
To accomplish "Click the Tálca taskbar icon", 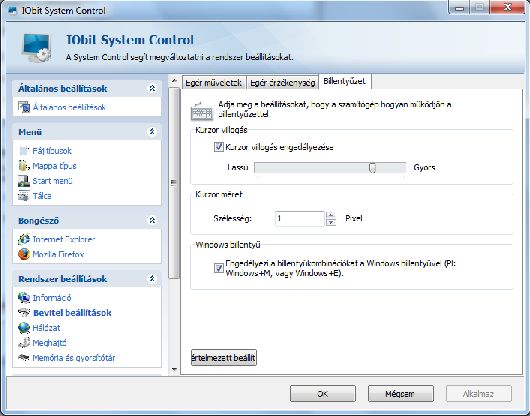I will click(x=24, y=196).
